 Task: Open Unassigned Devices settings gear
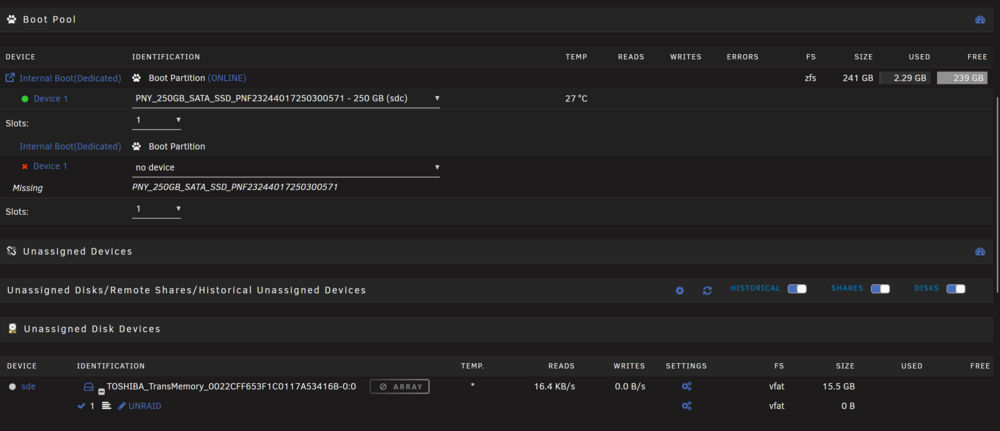point(680,290)
